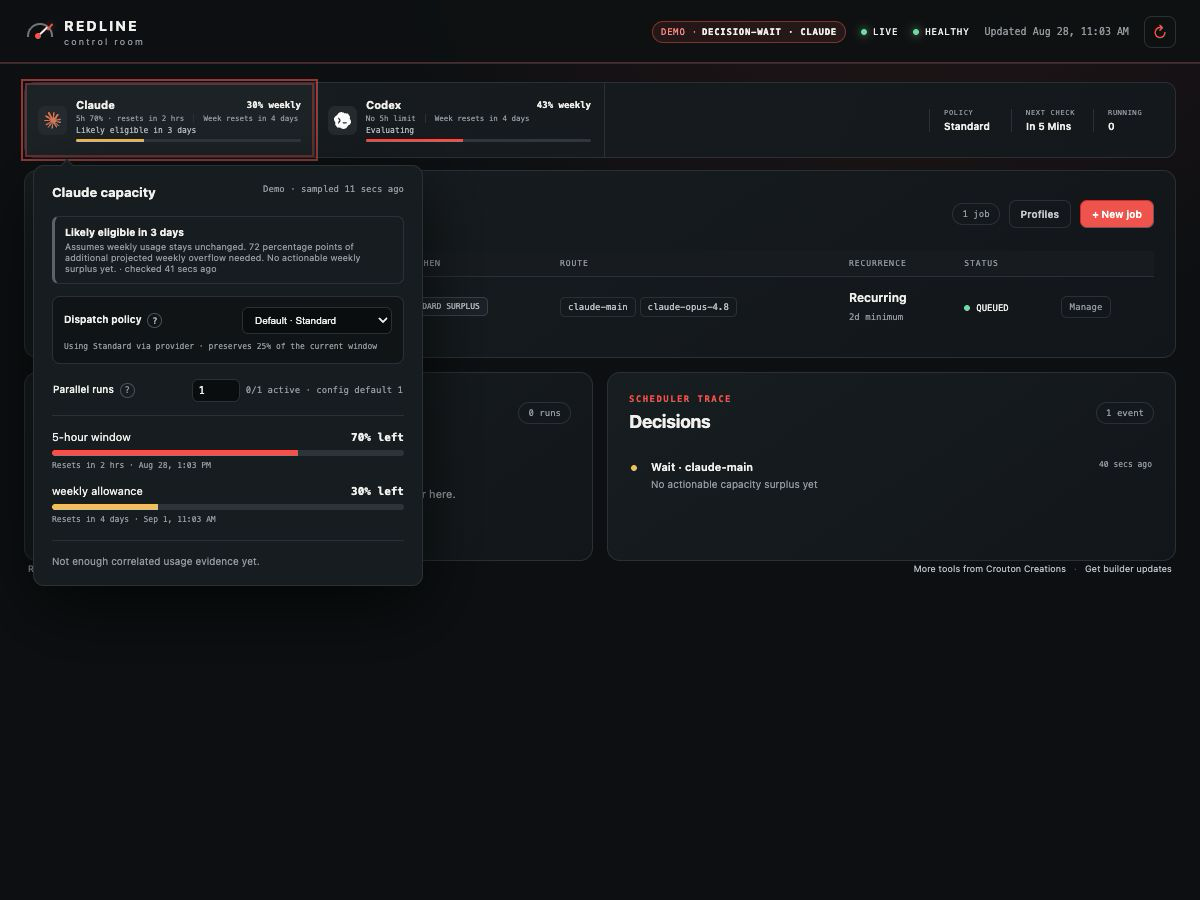
Task: Open the Parallel runs help icon
Action: pos(127,390)
